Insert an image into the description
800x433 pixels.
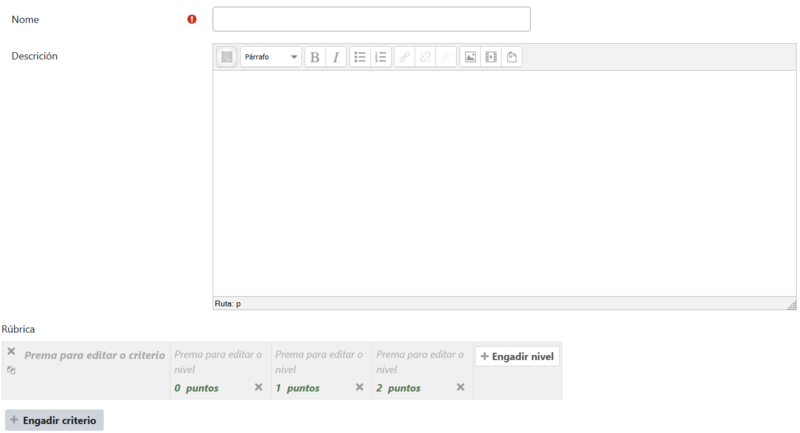[470, 57]
